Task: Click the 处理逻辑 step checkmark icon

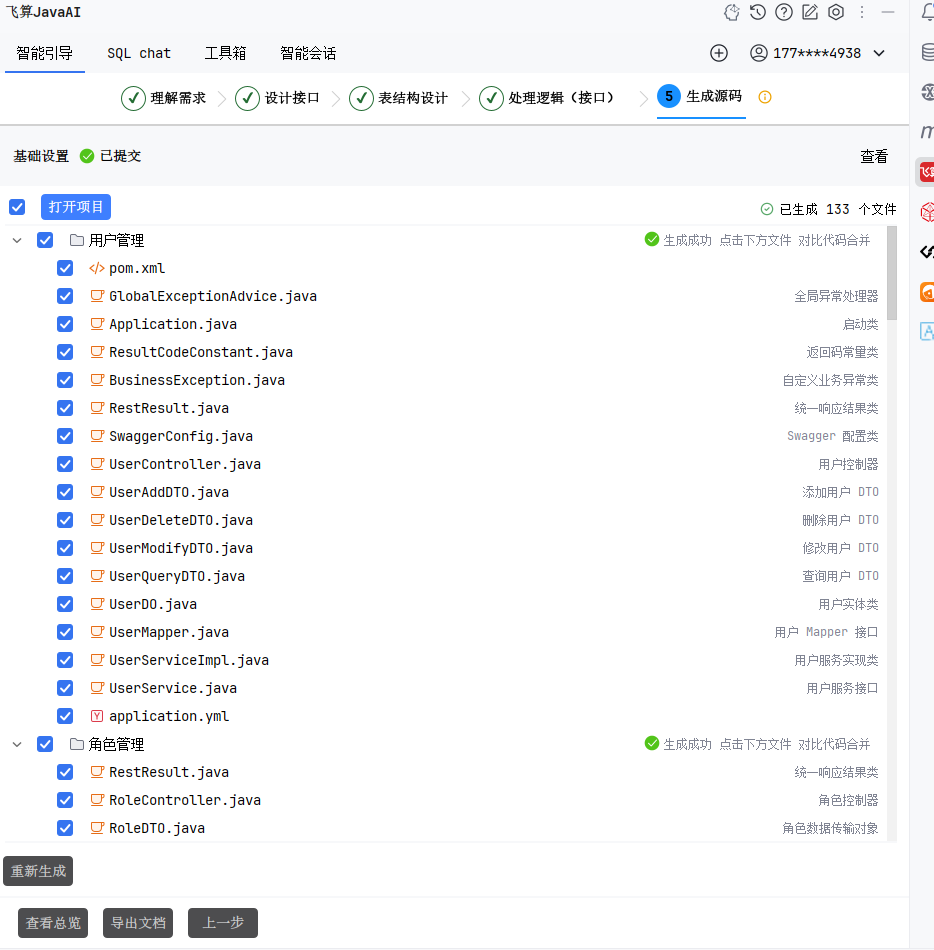Action: pyautogui.click(x=491, y=98)
